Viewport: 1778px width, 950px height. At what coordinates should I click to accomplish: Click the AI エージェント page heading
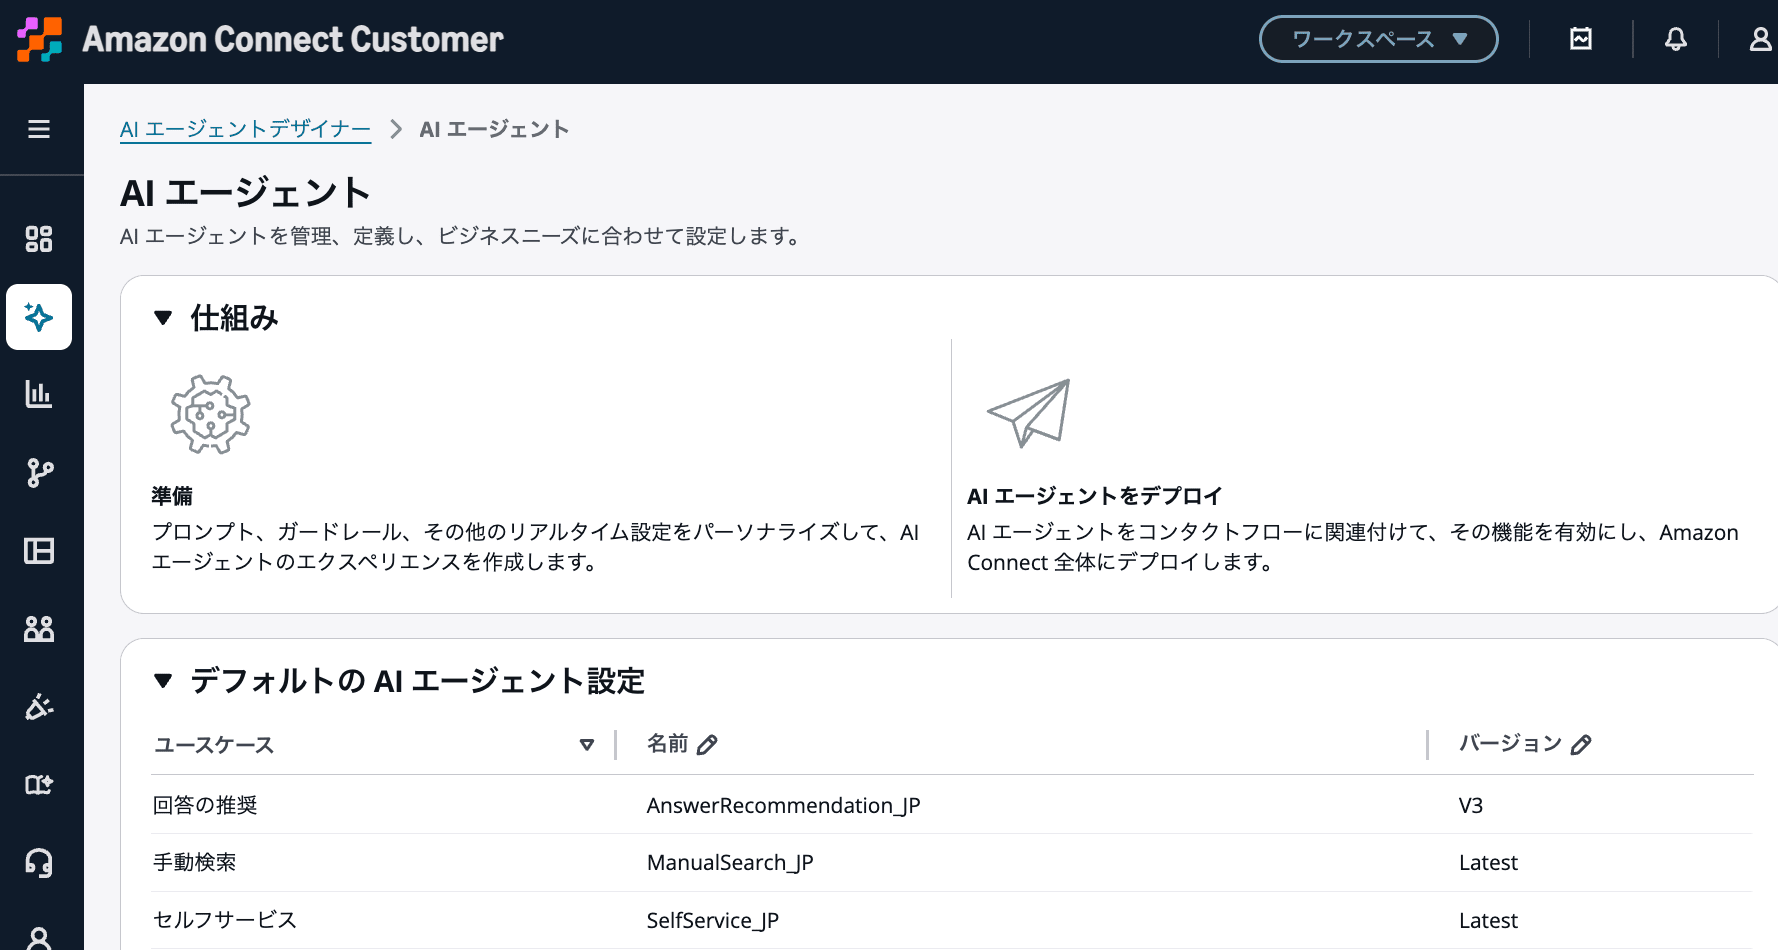click(245, 192)
